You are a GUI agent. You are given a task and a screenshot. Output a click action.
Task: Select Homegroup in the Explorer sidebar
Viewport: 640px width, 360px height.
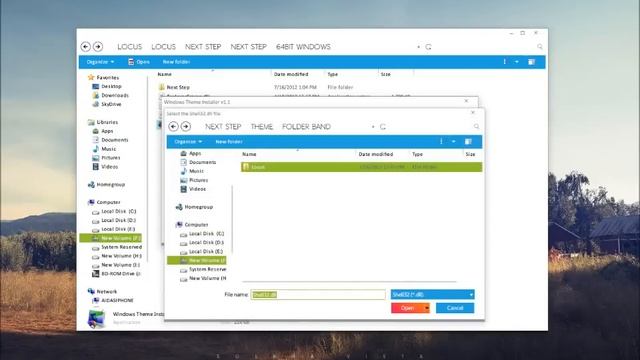(x=107, y=185)
